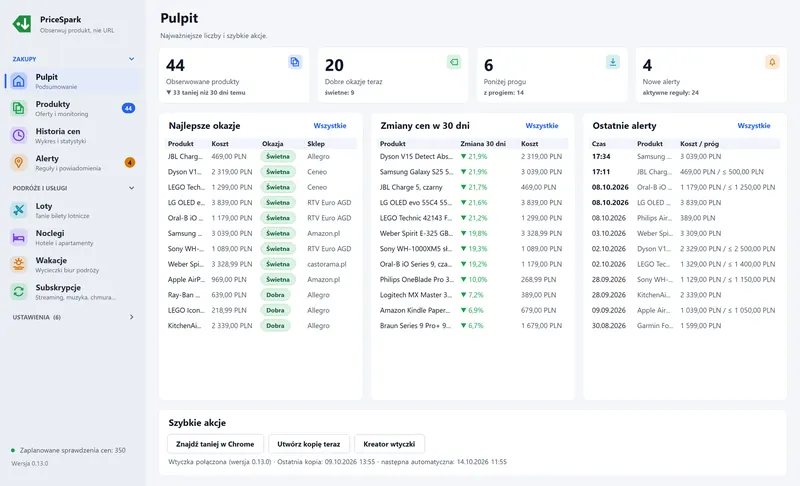Click the Dobra badge in the KitchenAi... row
Image resolution: width=800 pixels, height=486 pixels.
click(x=276, y=325)
